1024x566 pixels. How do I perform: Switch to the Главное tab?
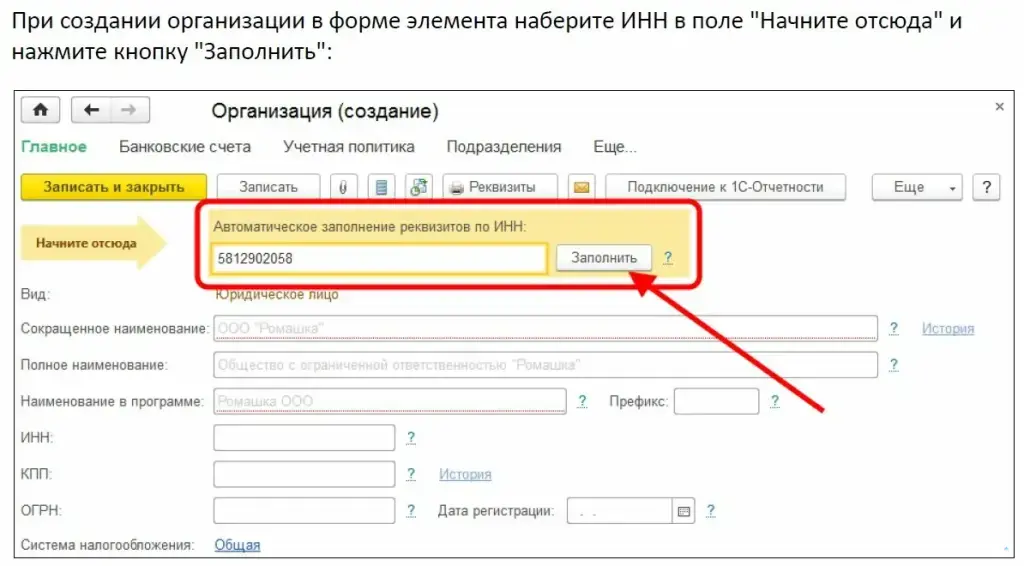54,147
